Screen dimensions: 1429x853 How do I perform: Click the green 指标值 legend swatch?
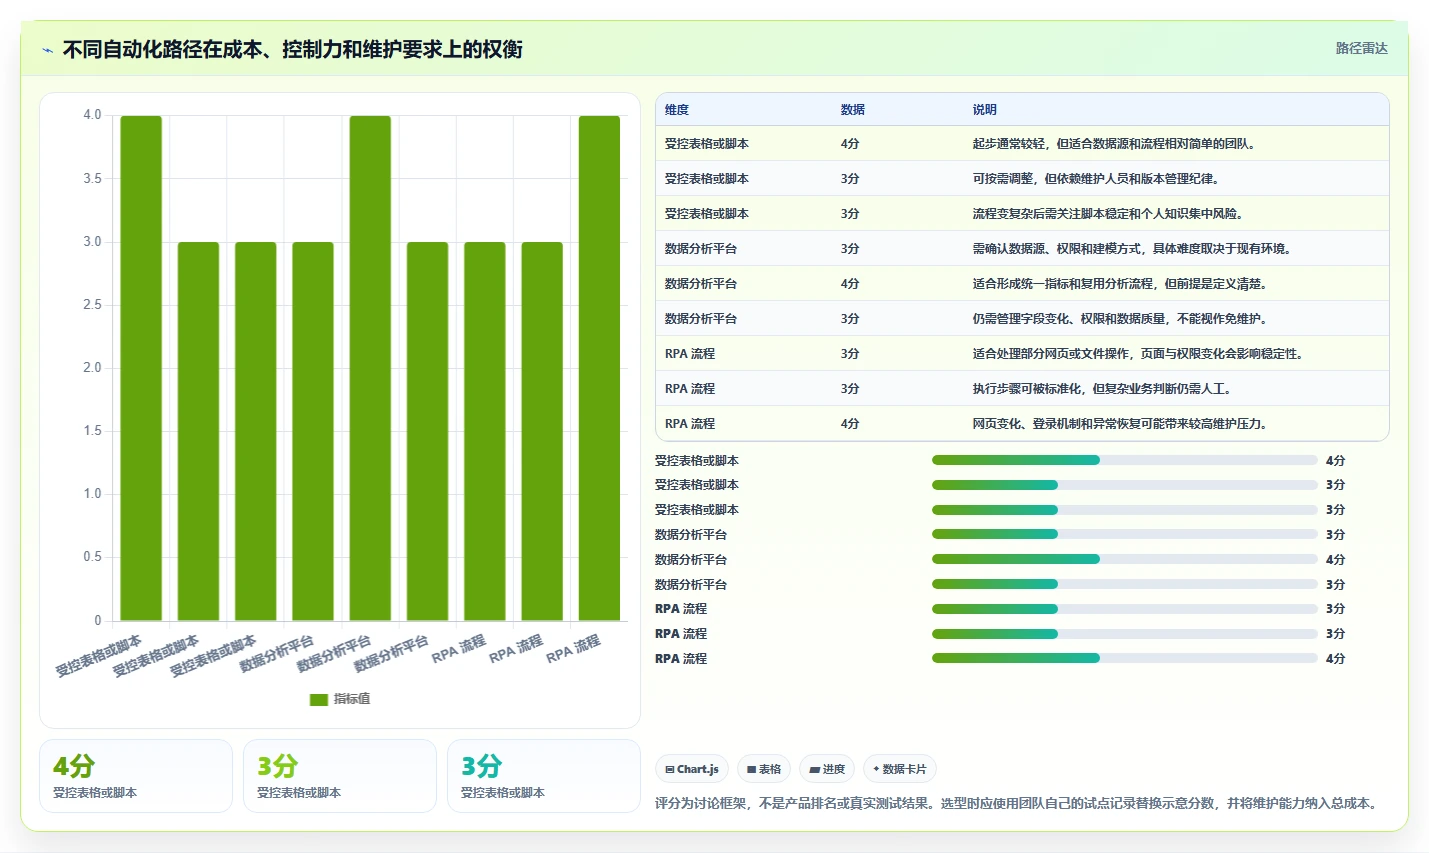[319, 699]
